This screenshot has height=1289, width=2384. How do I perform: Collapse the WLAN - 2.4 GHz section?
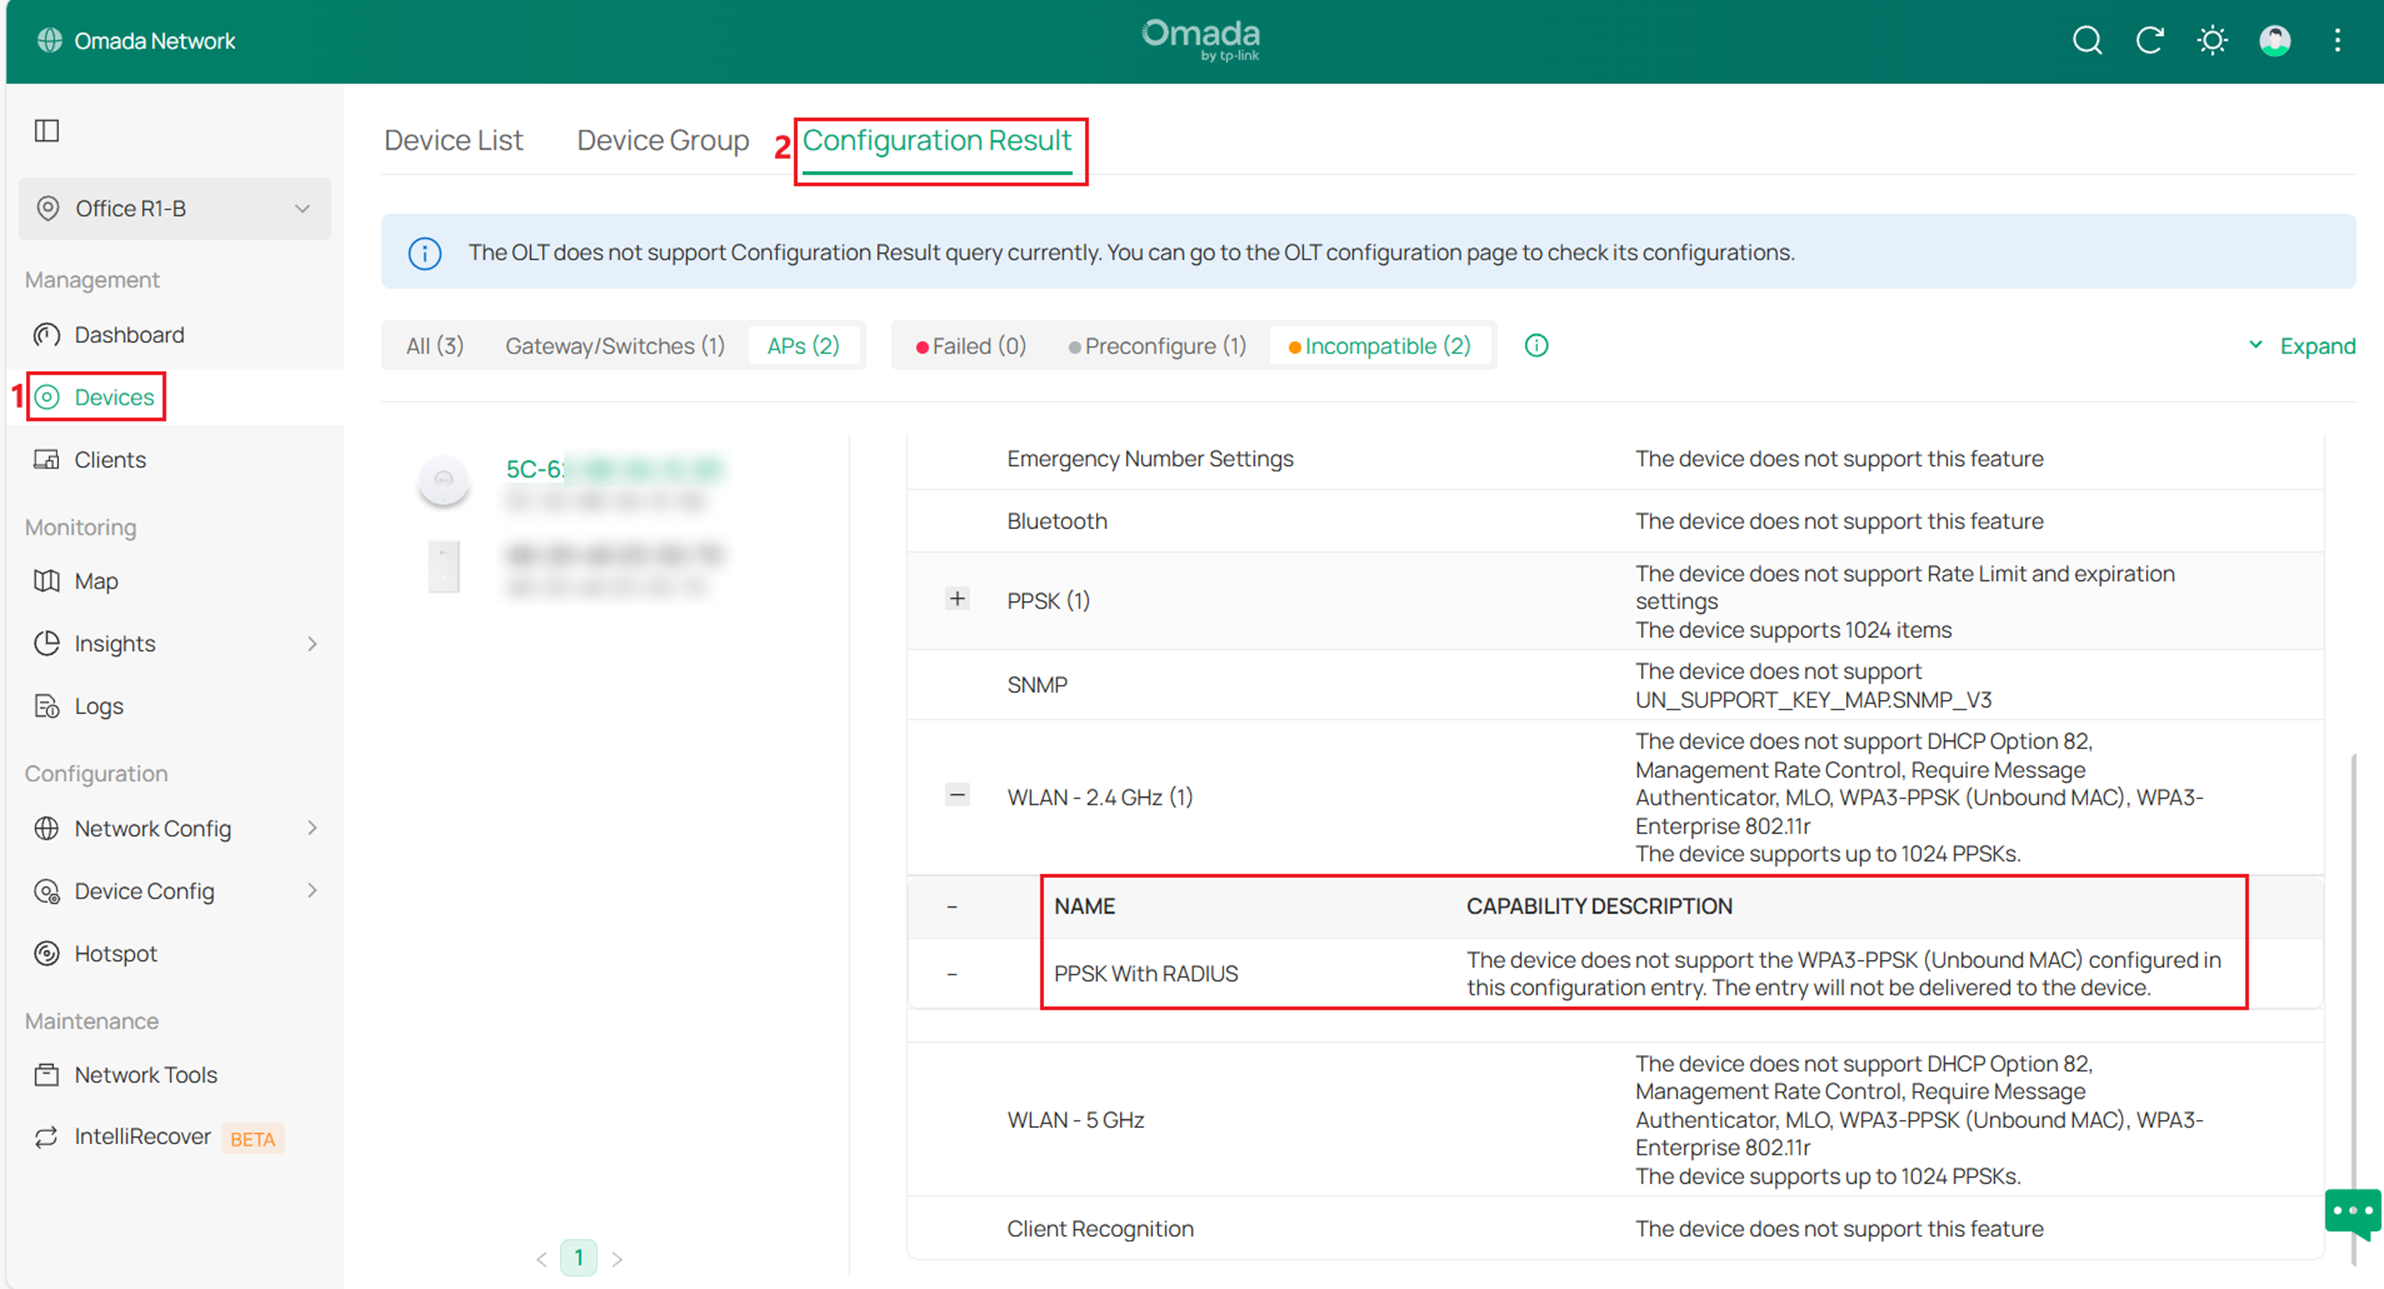tap(957, 794)
